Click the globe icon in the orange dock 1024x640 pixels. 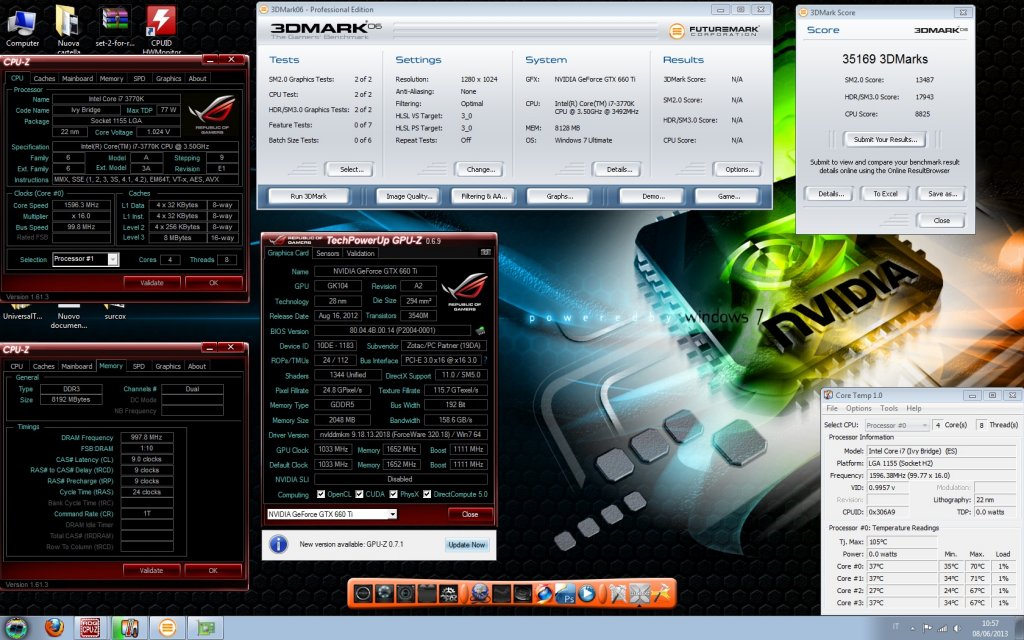480,594
